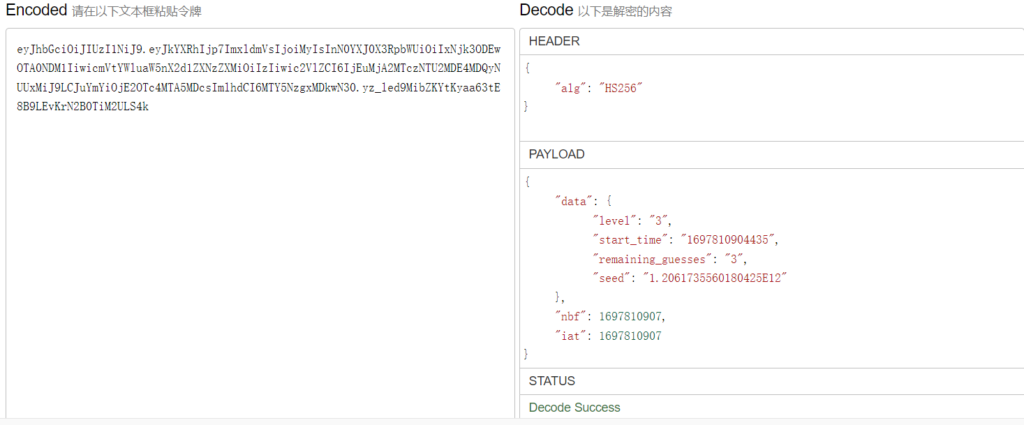Image resolution: width=1024 pixels, height=425 pixels.
Task: Select the PAYLOAD section title bar
Action: (770, 154)
